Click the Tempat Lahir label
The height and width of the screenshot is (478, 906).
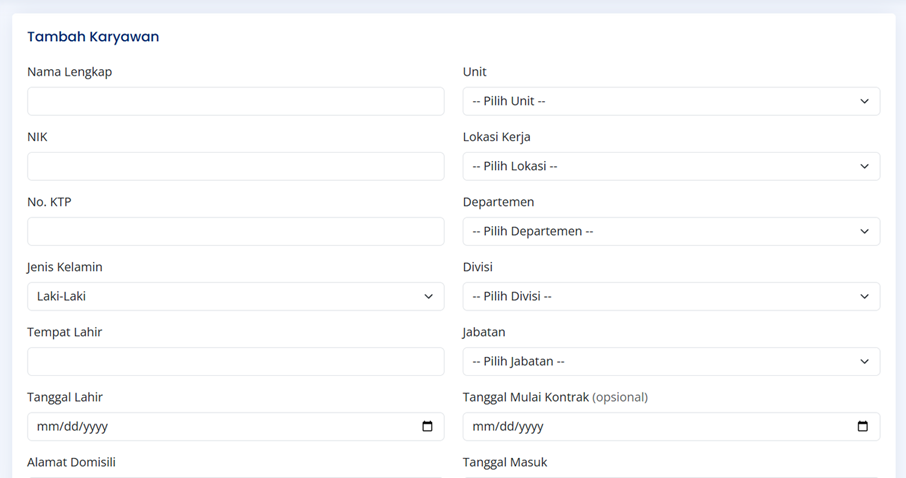(x=65, y=332)
